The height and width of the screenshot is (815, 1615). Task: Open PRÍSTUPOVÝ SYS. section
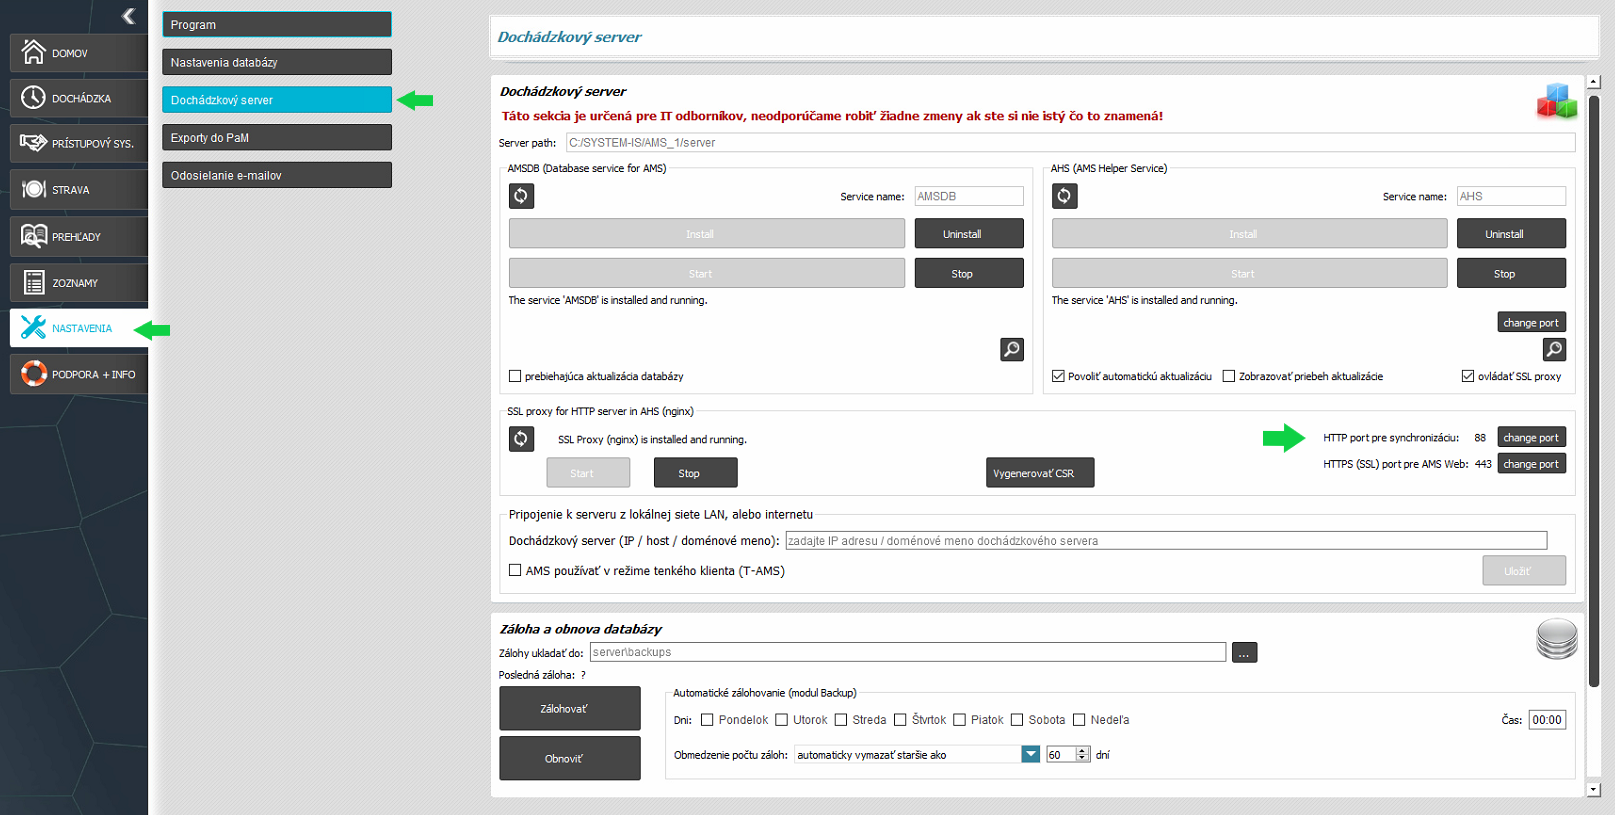pyautogui.click(x=79, y=143)
